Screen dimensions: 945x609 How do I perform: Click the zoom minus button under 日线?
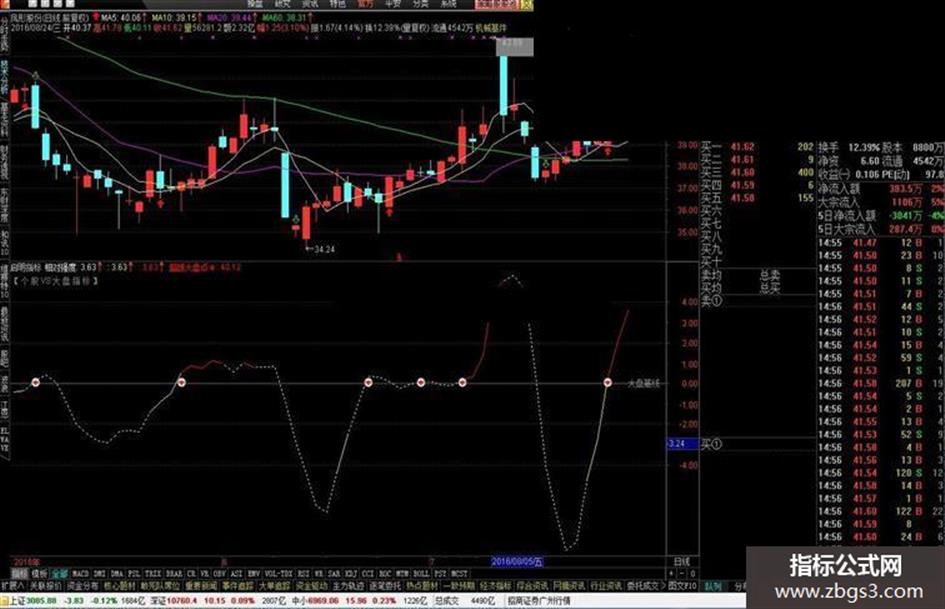[x=681, y=573]
